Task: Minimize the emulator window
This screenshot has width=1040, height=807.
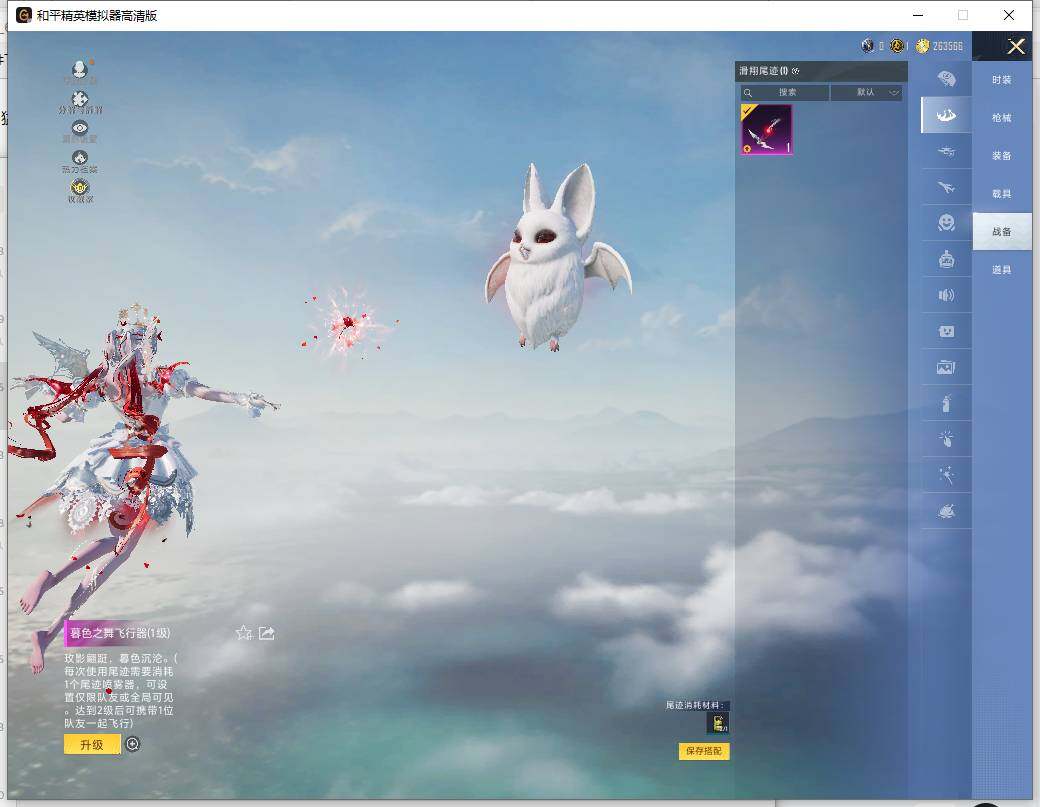Action: click(x=918, y=15)
